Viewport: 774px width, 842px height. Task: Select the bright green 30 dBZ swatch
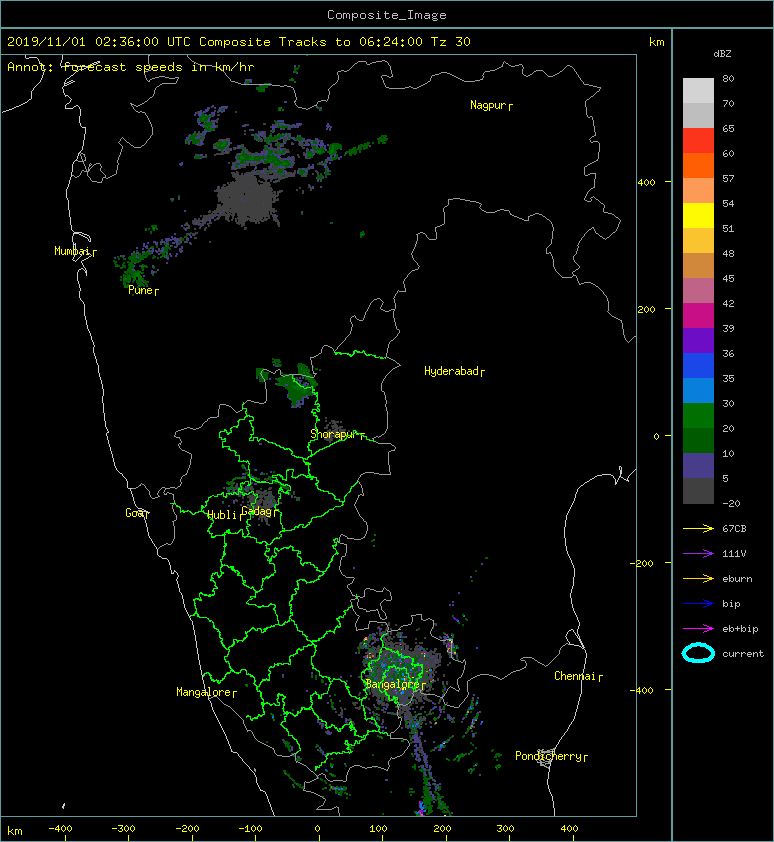click(x=698, y=416)
